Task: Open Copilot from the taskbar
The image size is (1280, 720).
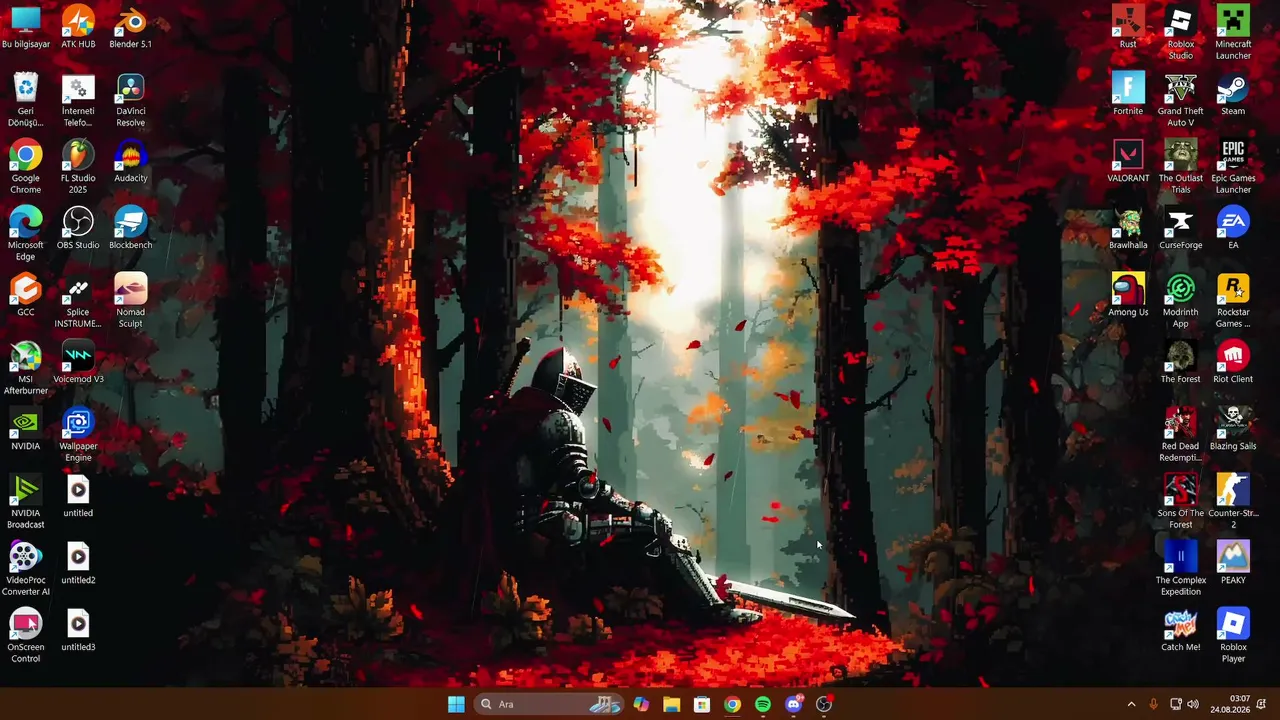Action: point(641,704)
